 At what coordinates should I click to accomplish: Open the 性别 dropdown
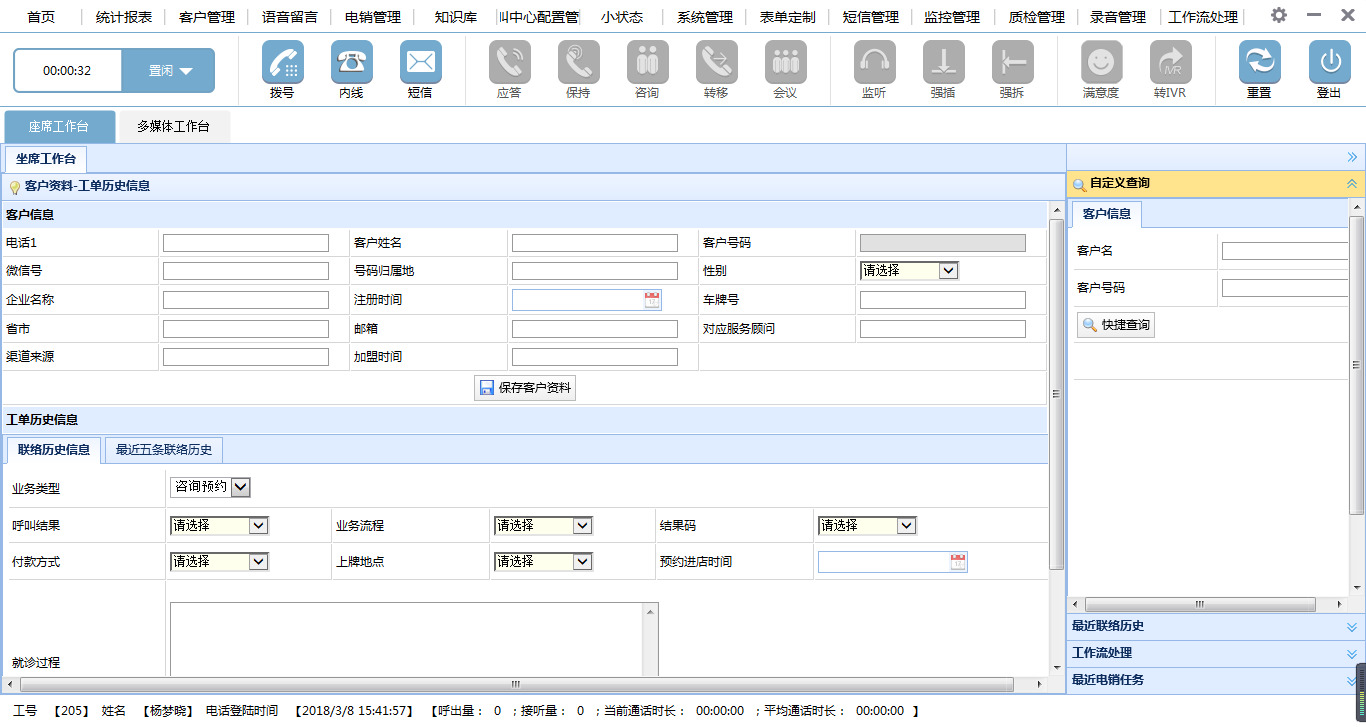909,270
